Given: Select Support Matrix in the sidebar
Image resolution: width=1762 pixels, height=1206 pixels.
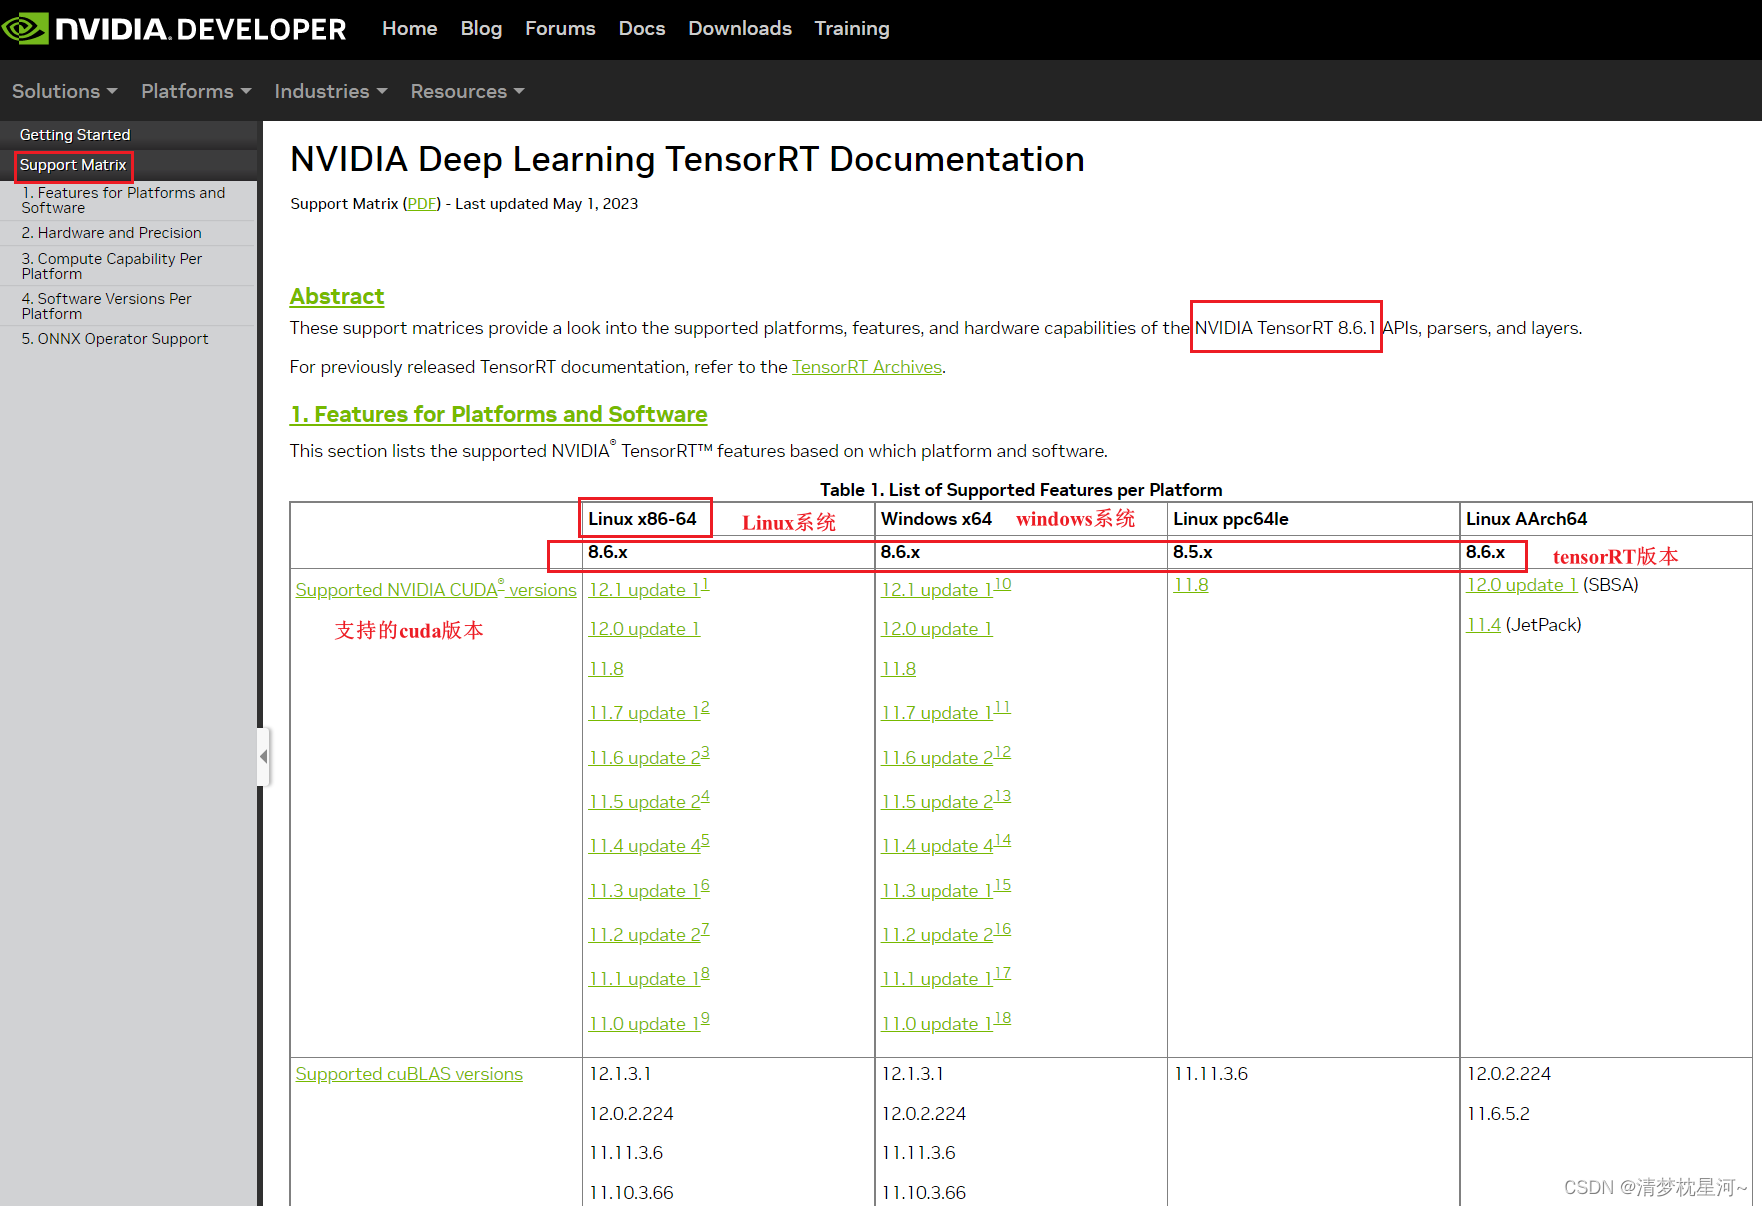Looking at the screenshot, I should (73, 165).
